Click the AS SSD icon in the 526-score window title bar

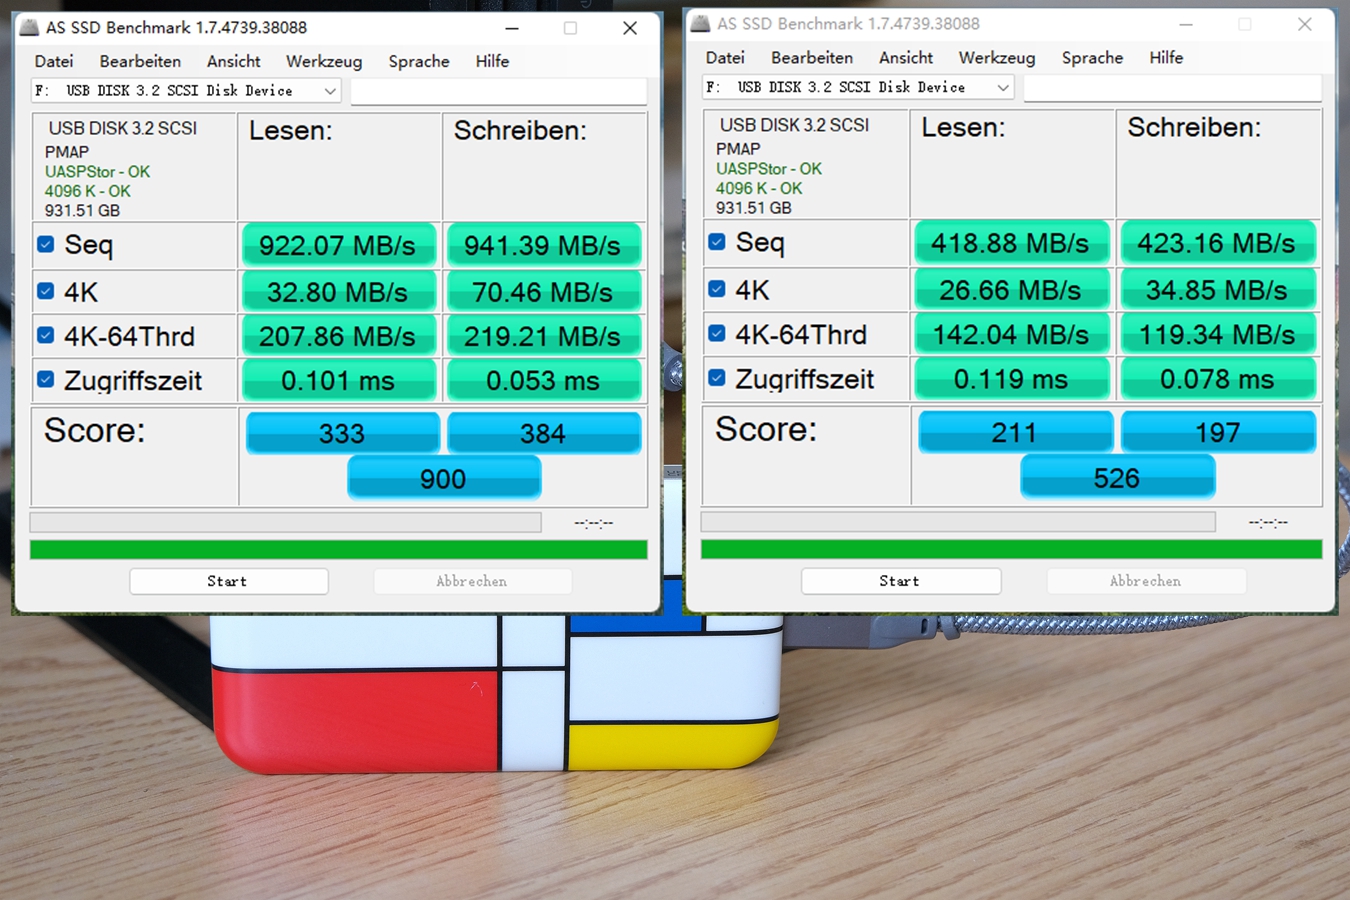(701, 23)
